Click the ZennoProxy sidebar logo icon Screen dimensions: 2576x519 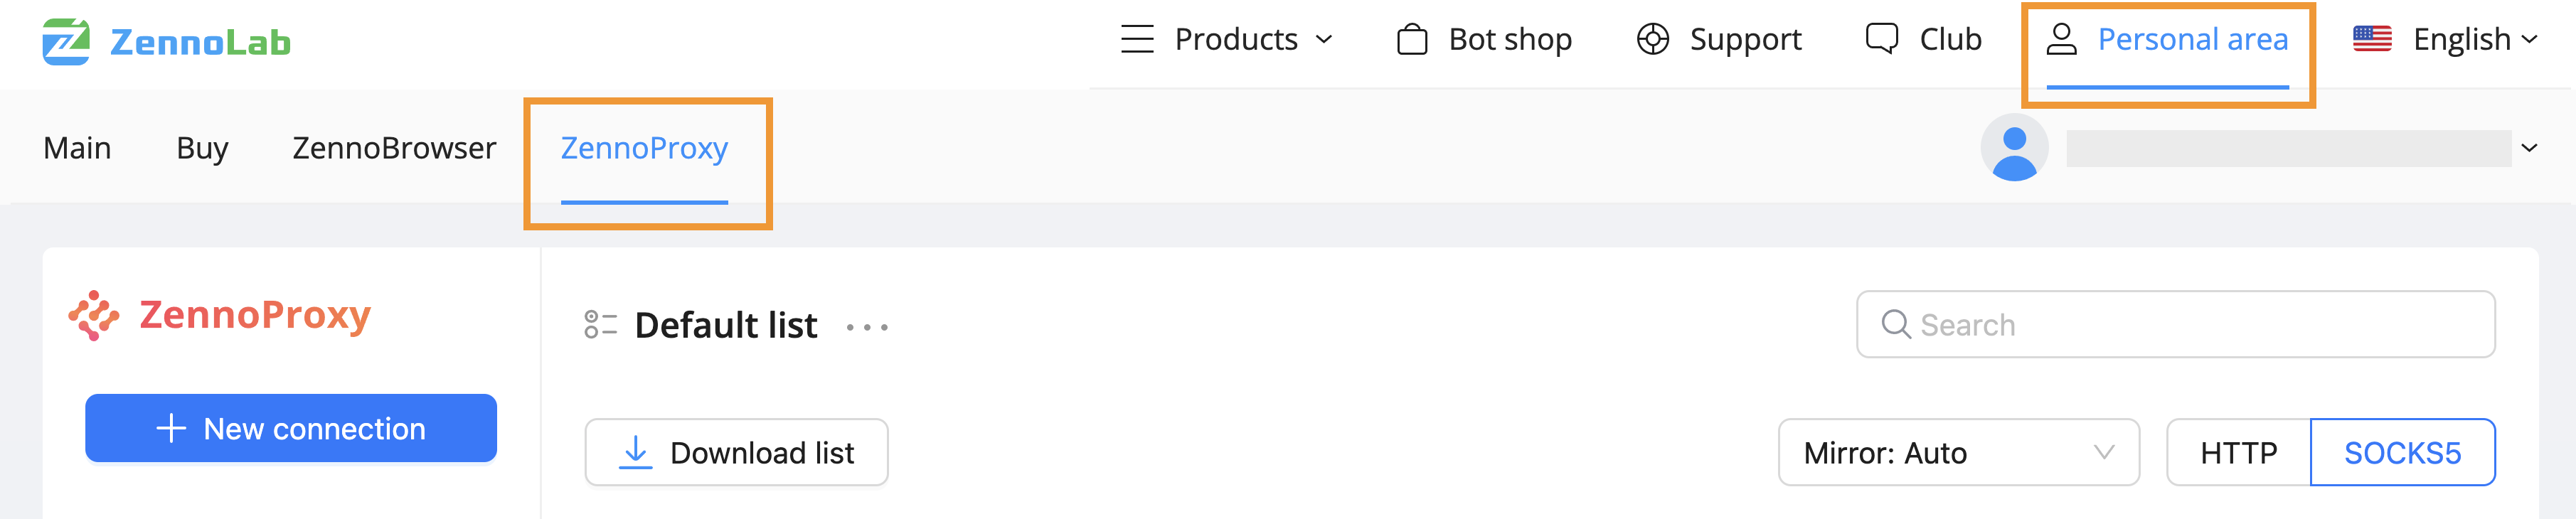(94, 316)
